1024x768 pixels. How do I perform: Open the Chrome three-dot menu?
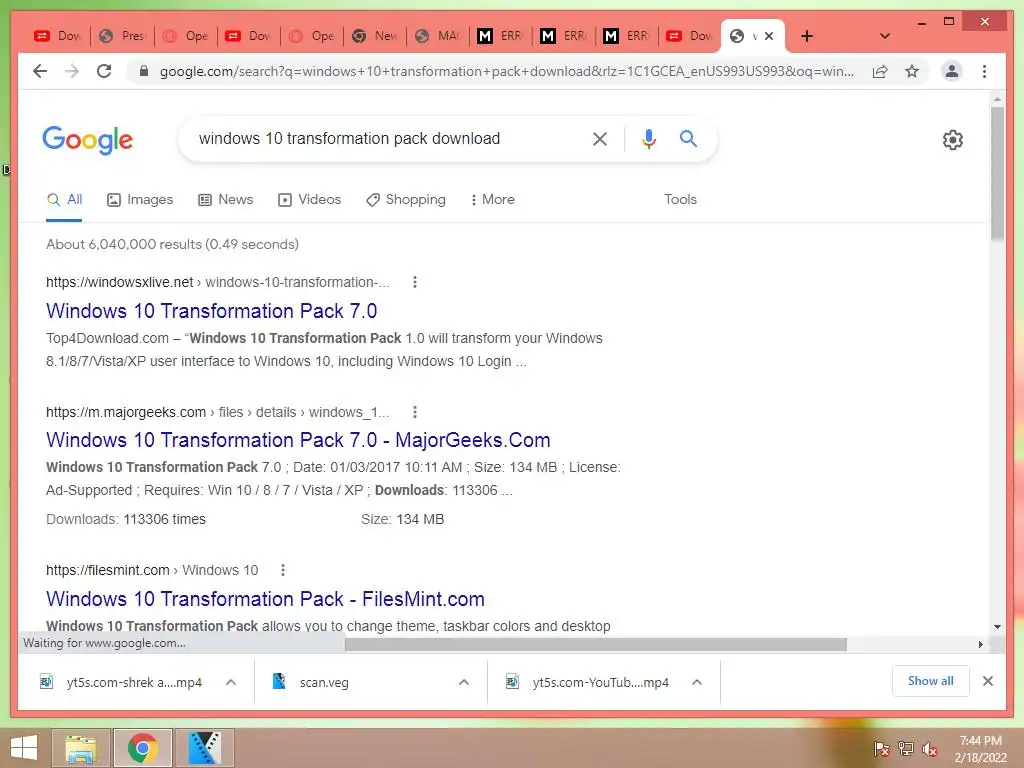(984, 71)
